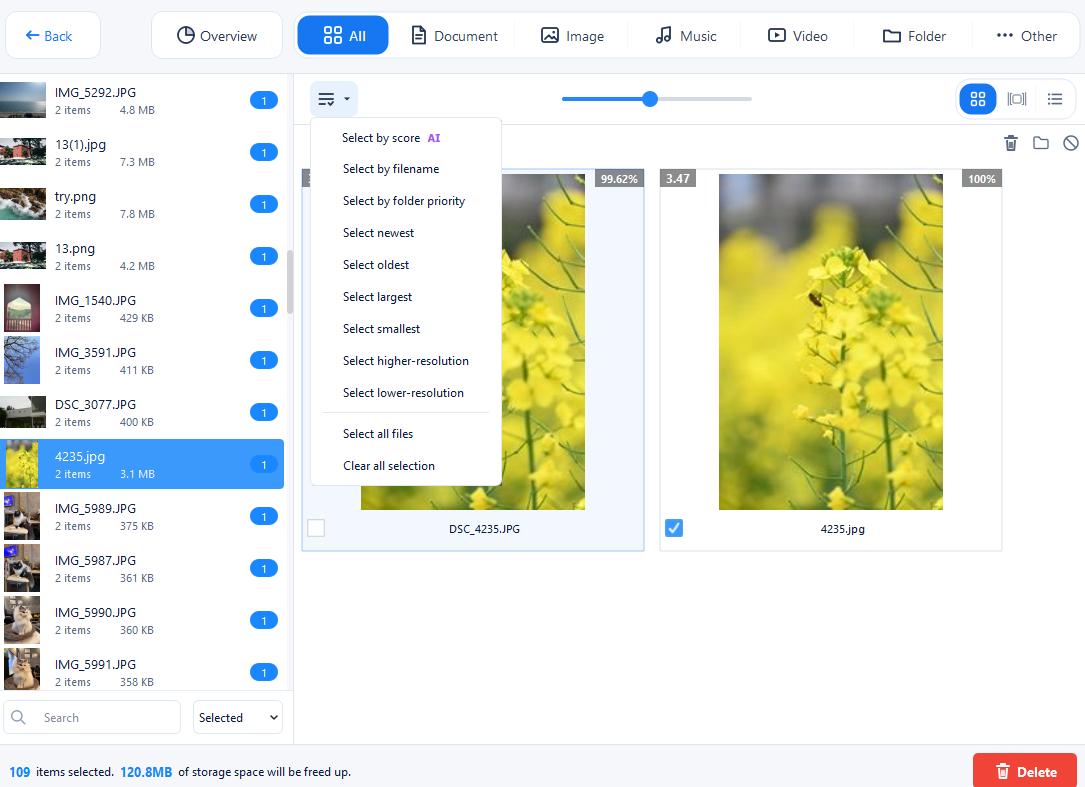Switch to the Document tab
Viewport: 1085px width, 787px height.
[455, 36]
